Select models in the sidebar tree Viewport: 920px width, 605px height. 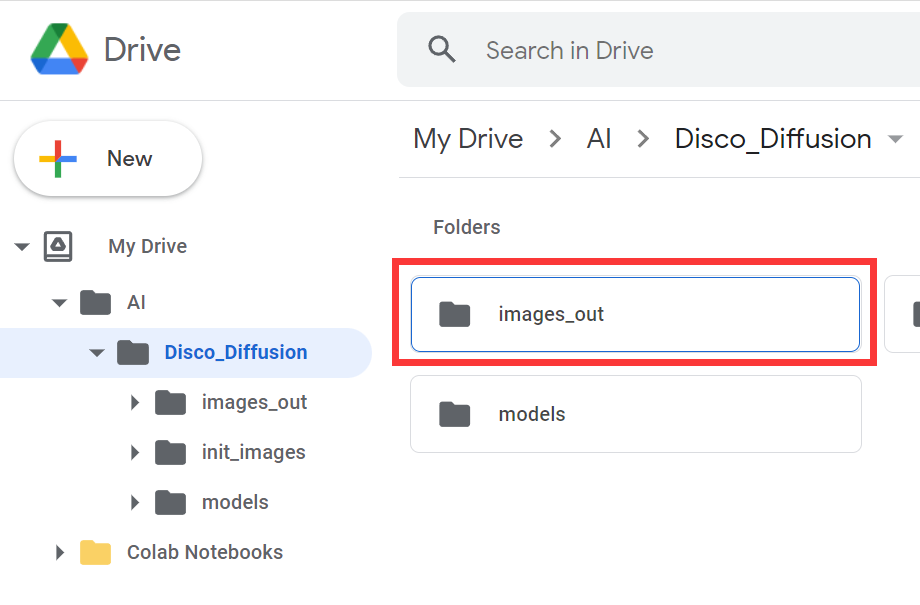click(235, 502)
